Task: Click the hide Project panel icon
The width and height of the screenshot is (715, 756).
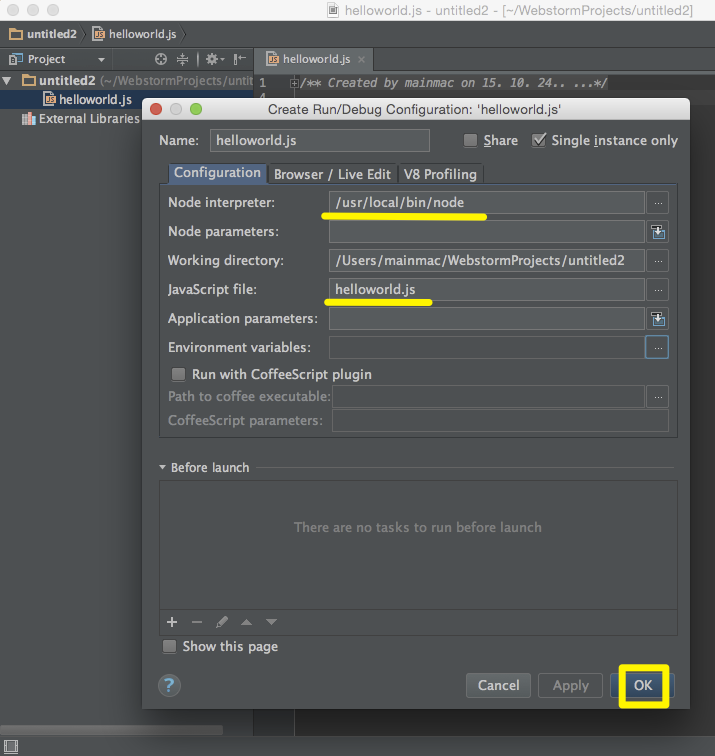Action: 240,59
